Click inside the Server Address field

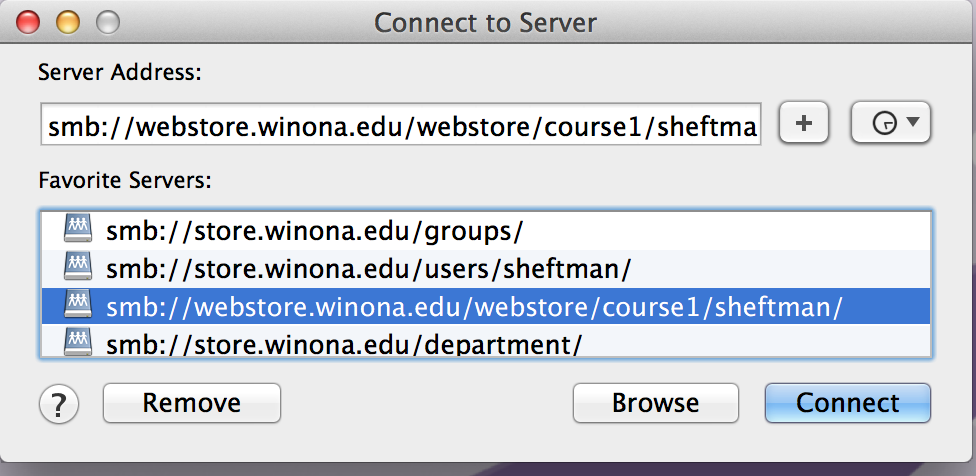pyautogui.click(x=400, y=125)
